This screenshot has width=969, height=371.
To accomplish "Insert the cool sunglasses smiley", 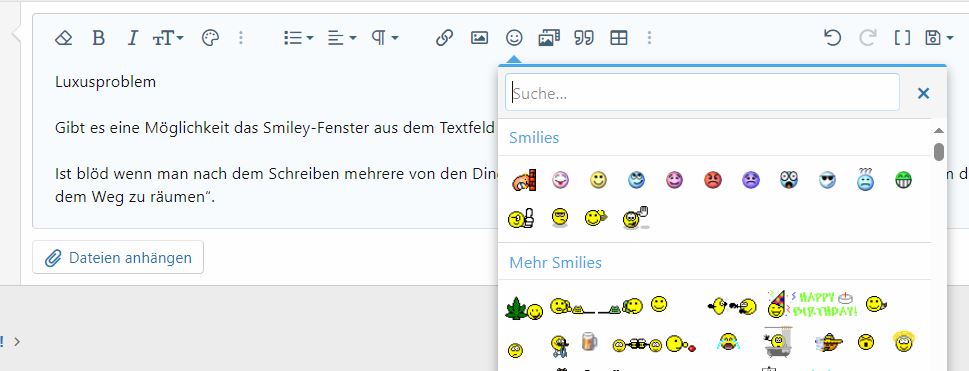I will (827, 181).
